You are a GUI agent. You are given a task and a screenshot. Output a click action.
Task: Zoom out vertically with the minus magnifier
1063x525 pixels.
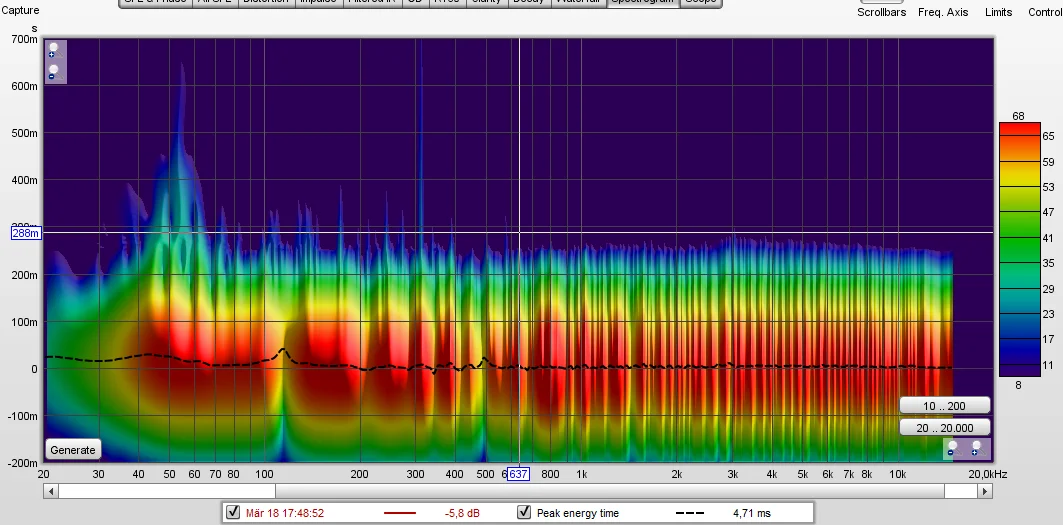[54, 72]
